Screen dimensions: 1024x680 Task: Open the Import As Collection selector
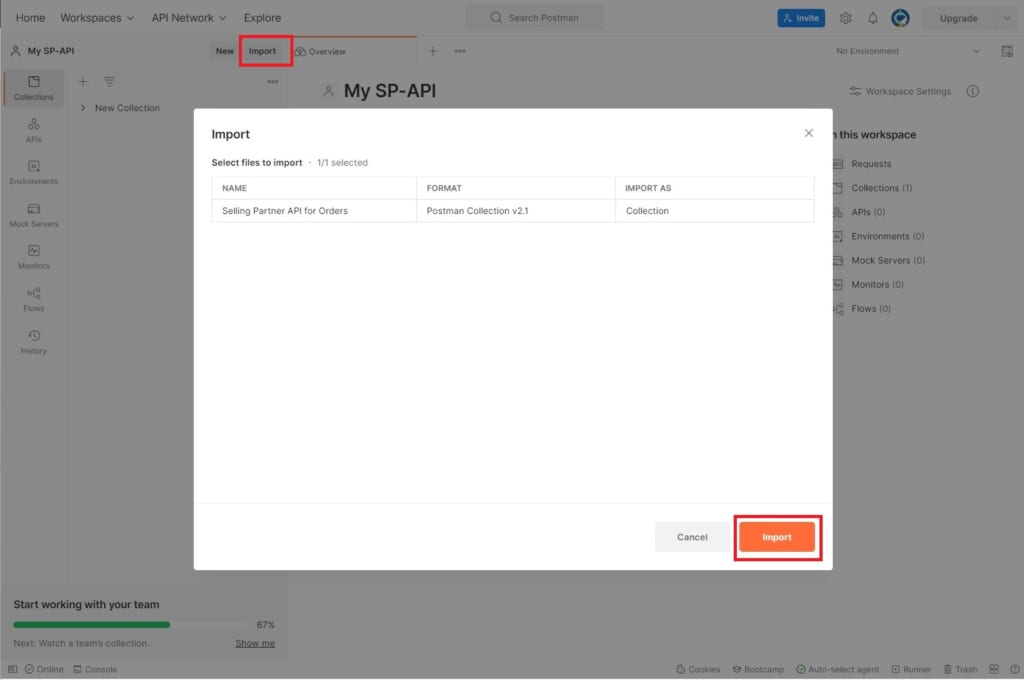coord(714,211)
